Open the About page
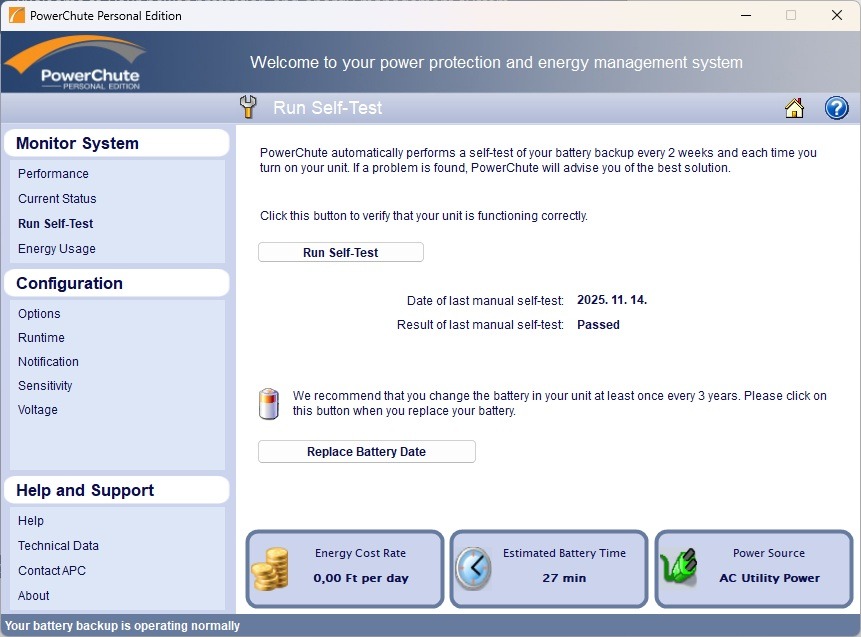Screen dimensions: 861x637 [33, 595]
